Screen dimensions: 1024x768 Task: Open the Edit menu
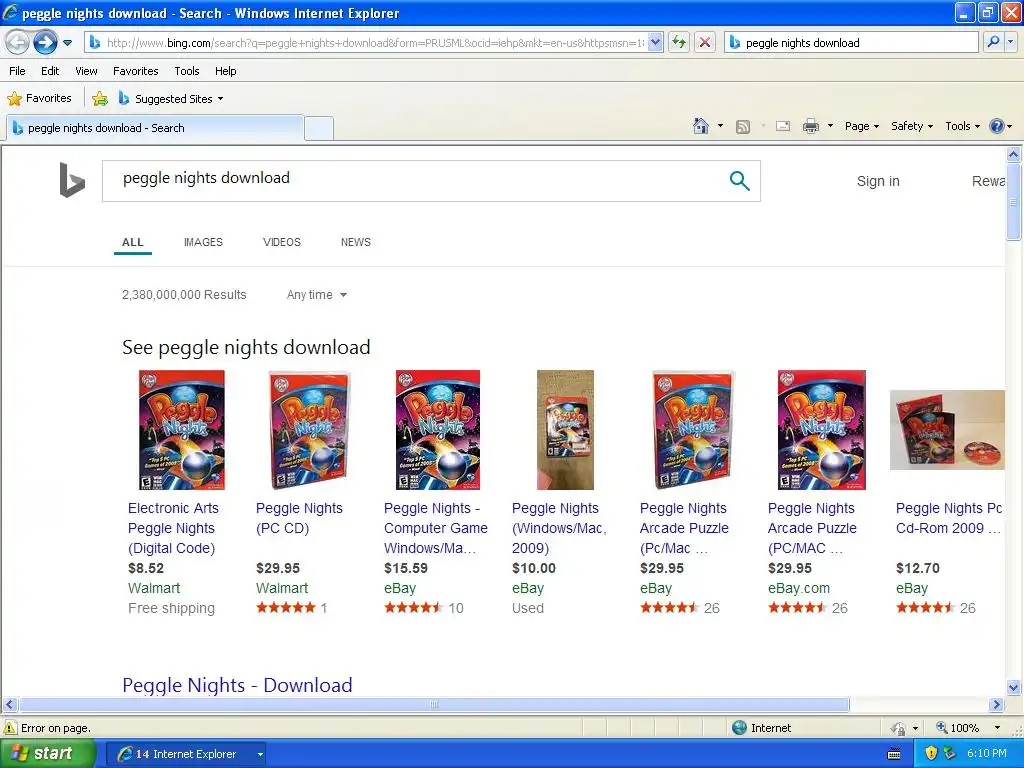pyautogui.click(x=50, y=71)
